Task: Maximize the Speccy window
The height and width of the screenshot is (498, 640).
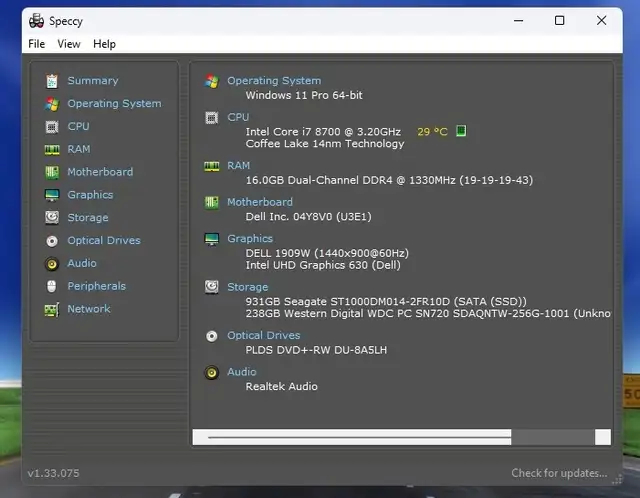Action: tap(560, 20)
